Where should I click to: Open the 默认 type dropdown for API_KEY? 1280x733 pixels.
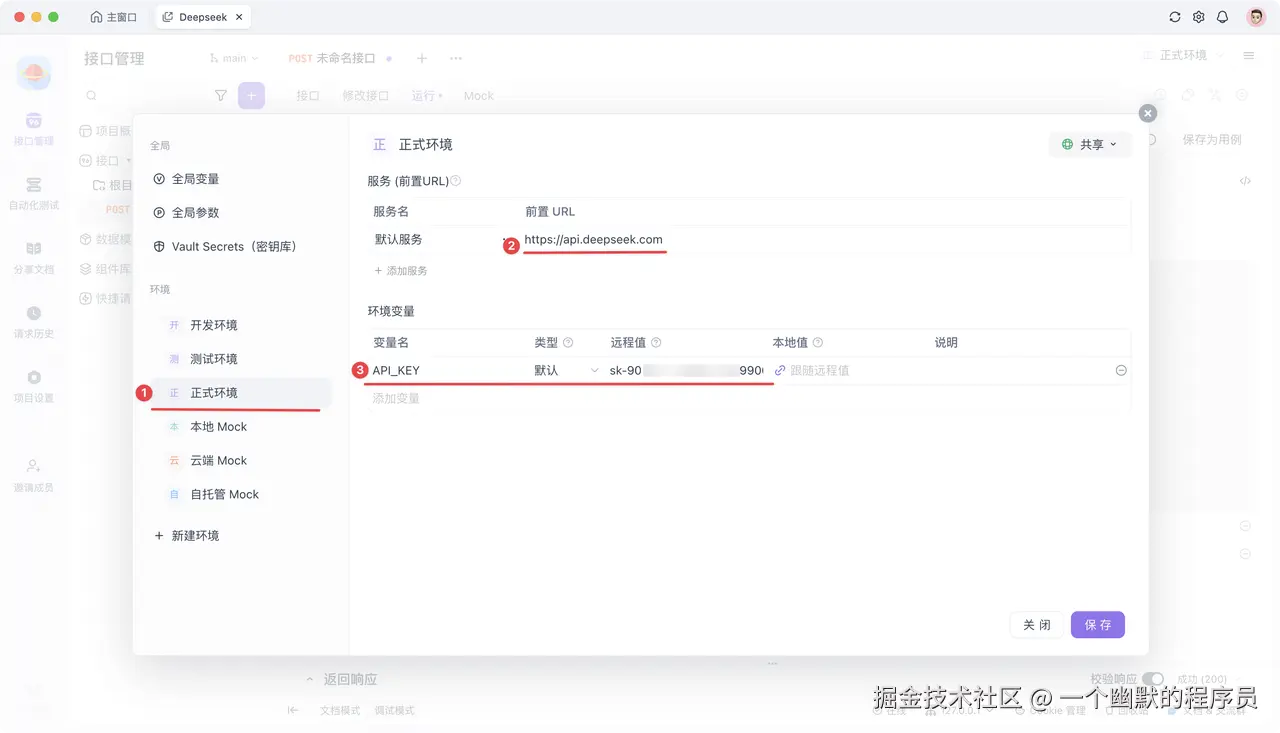[566, 371]
